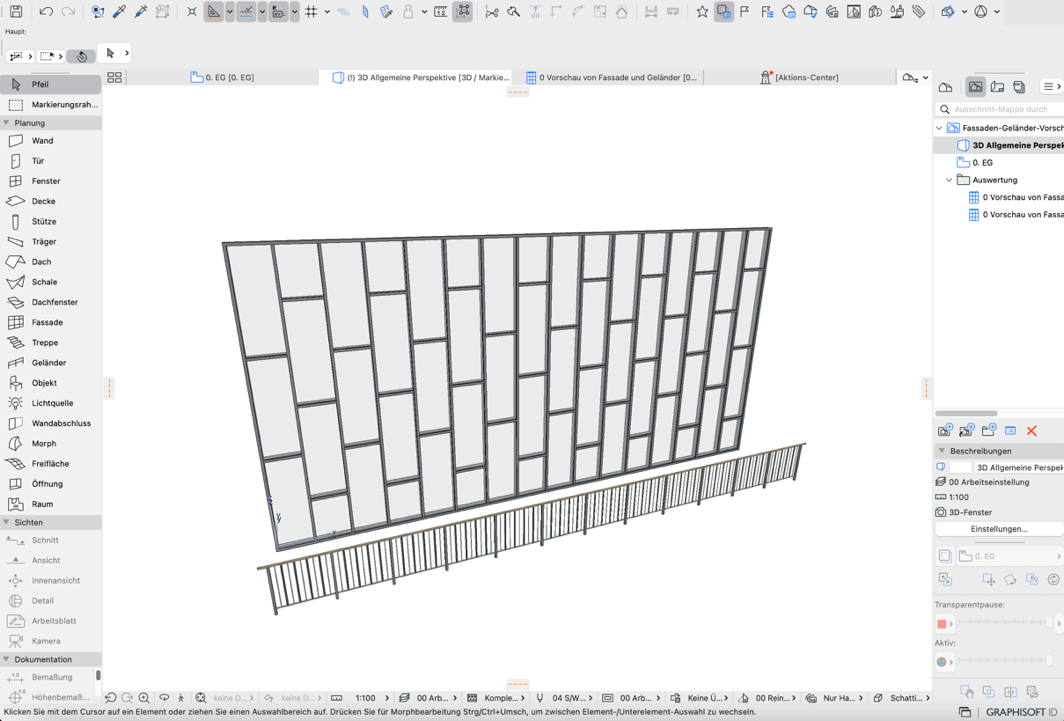Select the eyedropper pick-up parameters tool
This screenshot has width=1064, height=721.
[x=119, y=12]
